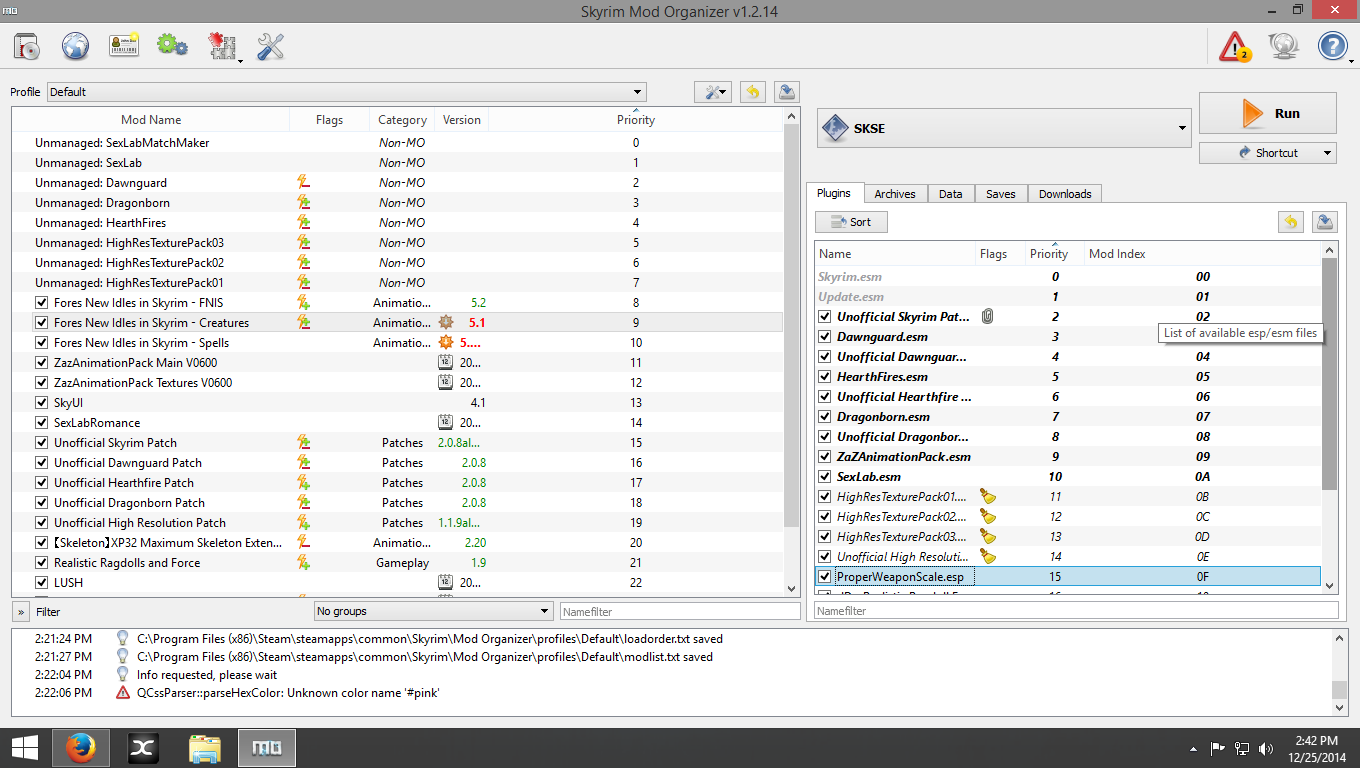Screen dimensions: 1360x768
Task: Open the Profile dropdown showing Default
Action: 346,92
